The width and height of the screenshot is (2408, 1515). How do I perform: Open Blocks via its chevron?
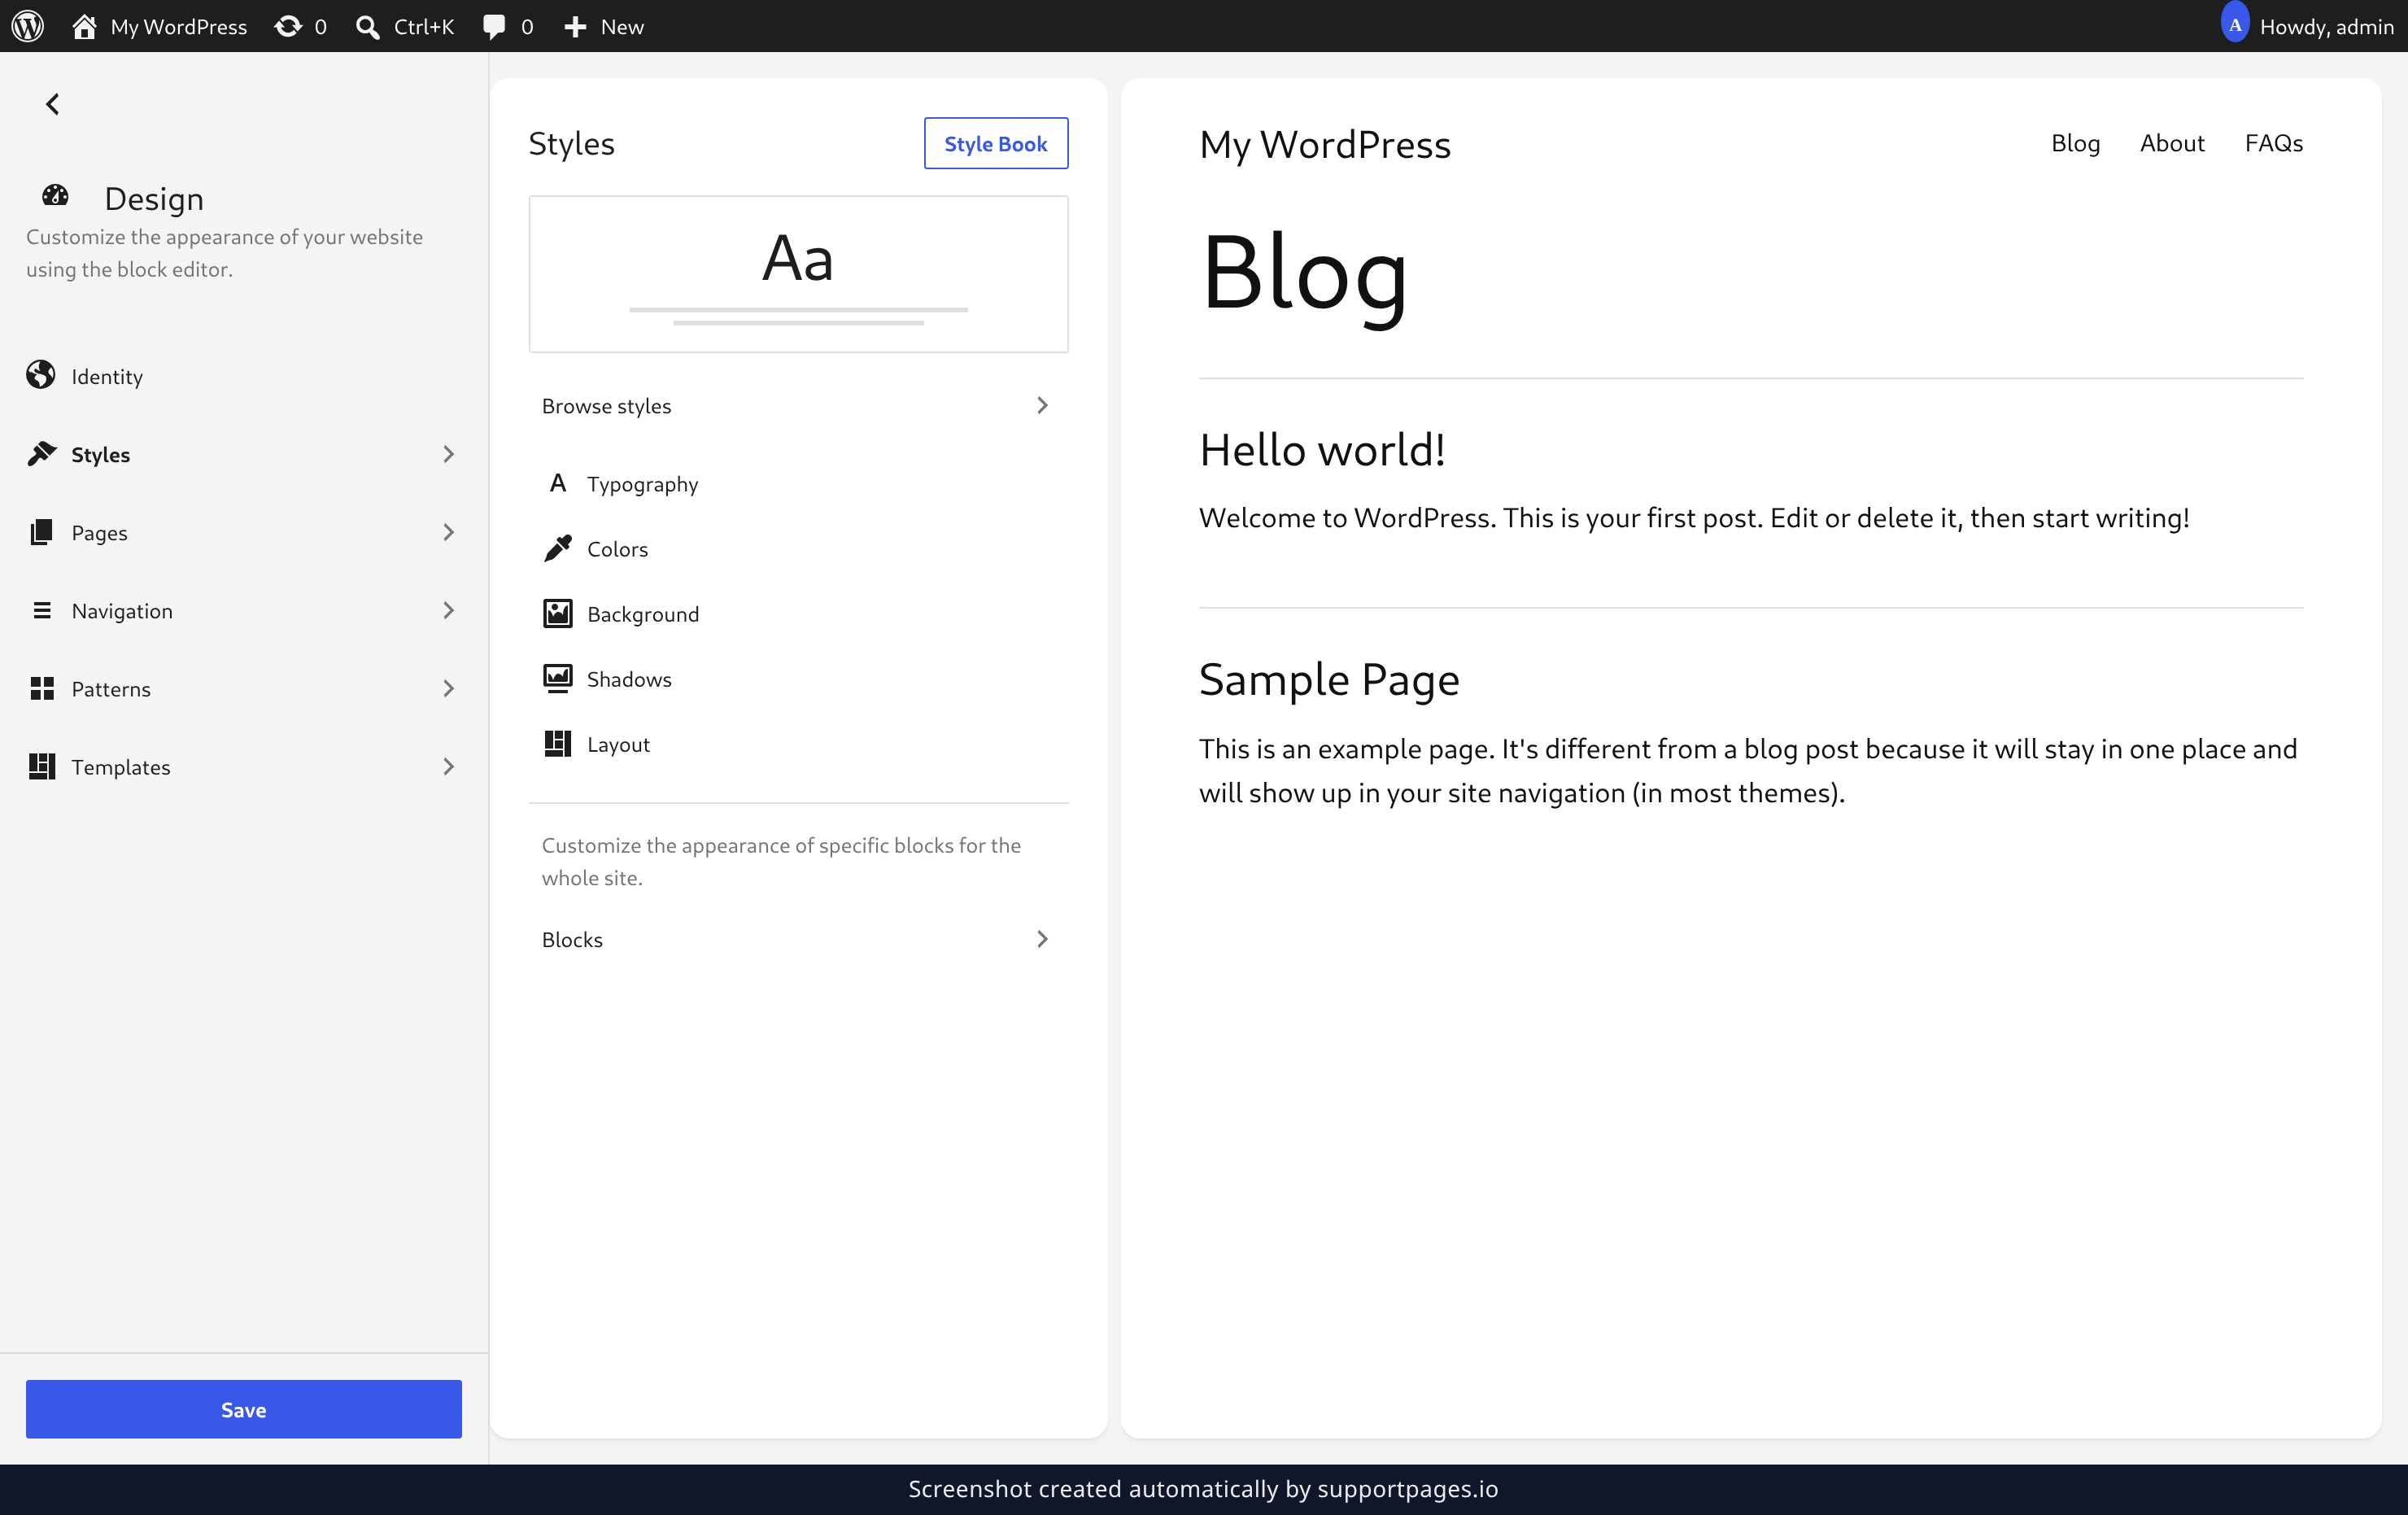pos(1042,938)
